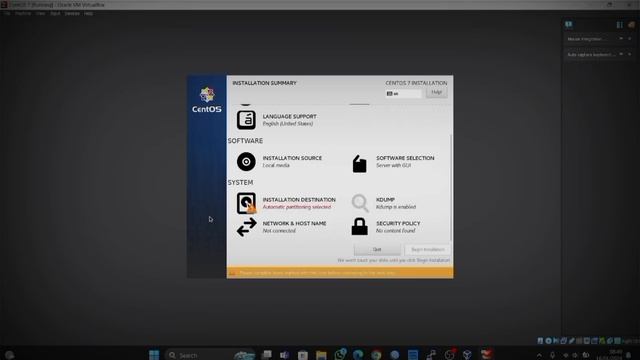The image size is (640, 360).
Task: Click the SYSTEM section heading
Action: pyautogui.click(x=240, y=182)
